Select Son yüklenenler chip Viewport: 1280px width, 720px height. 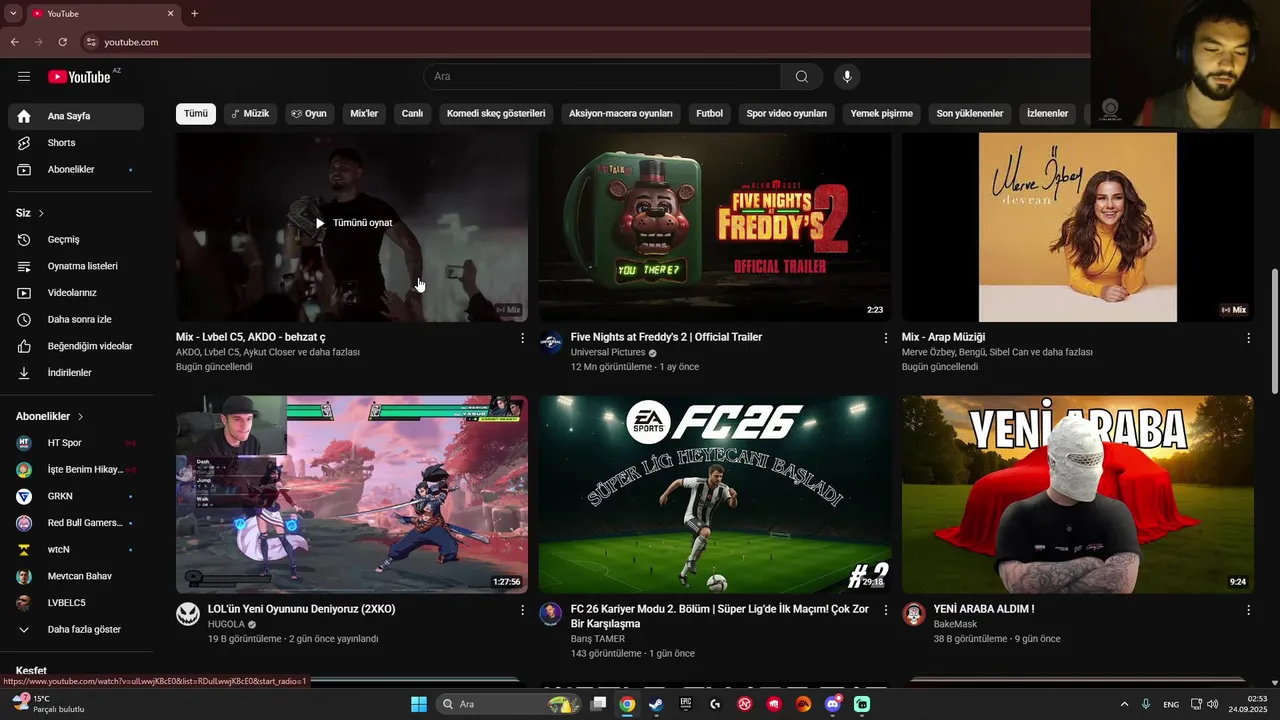point(969,114)
